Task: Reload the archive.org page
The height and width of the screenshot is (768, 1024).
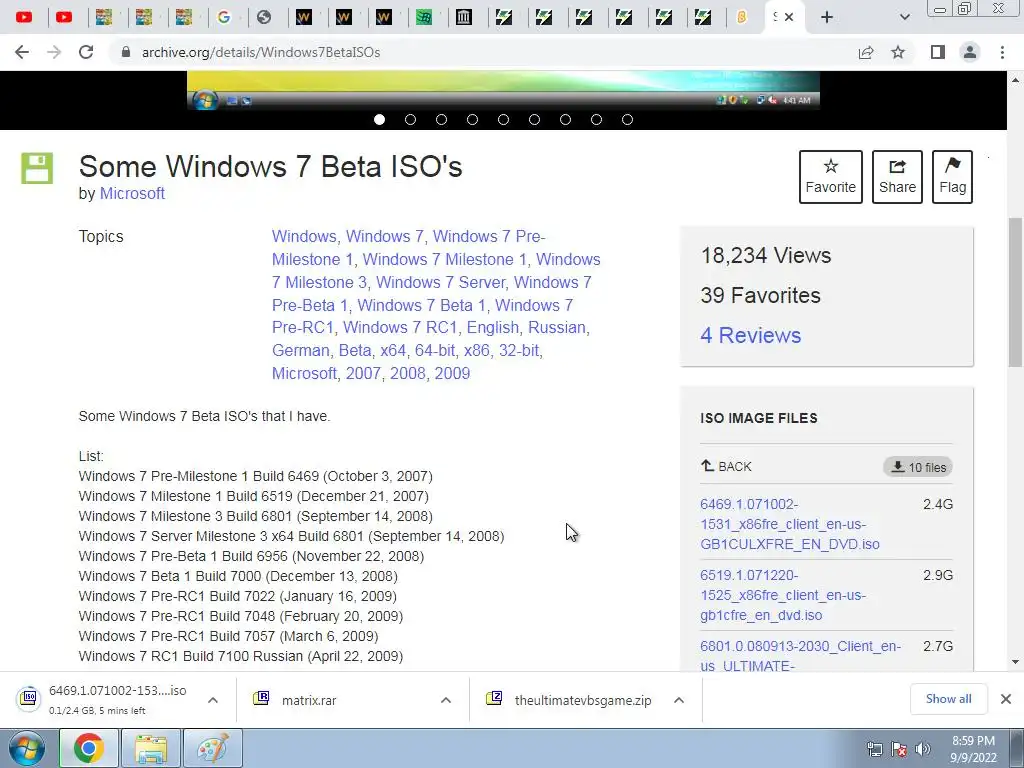Action: [86, 52]
